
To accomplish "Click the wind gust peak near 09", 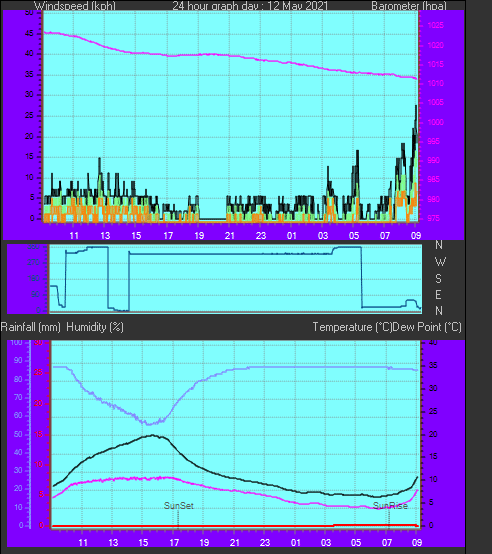I will [416, 106].
